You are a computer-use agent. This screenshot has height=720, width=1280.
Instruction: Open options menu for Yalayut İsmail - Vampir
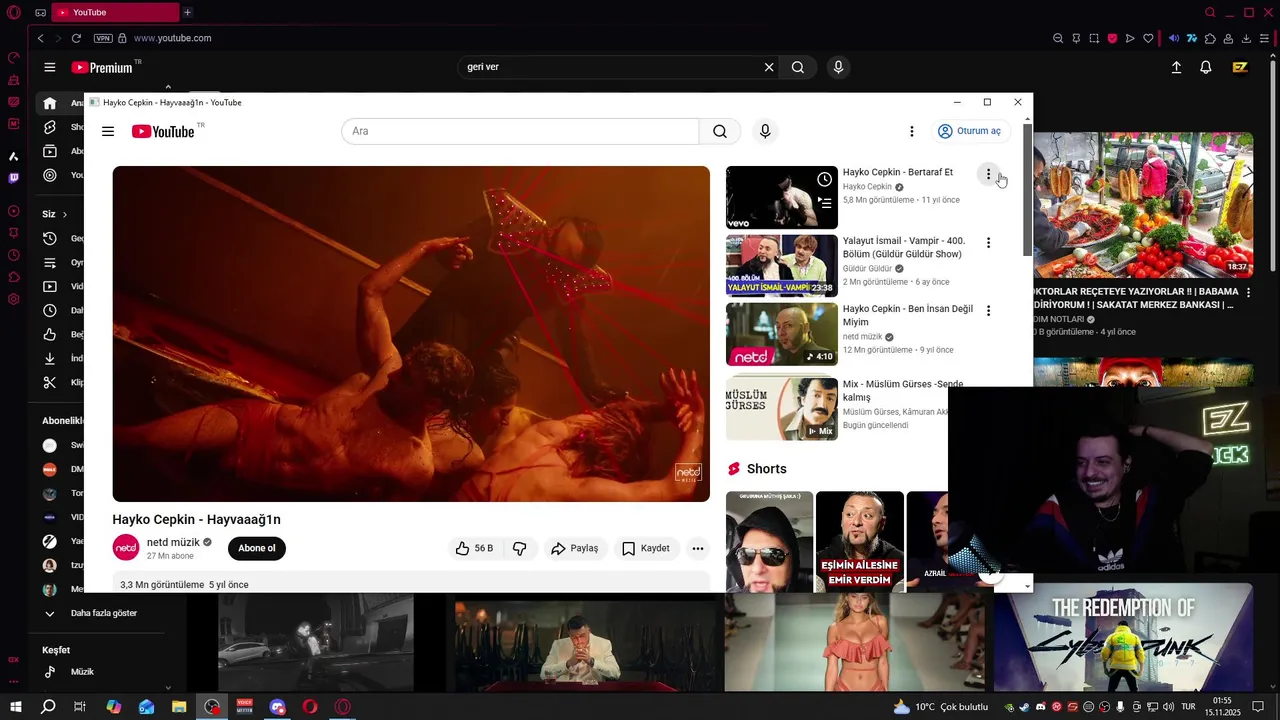988,243
